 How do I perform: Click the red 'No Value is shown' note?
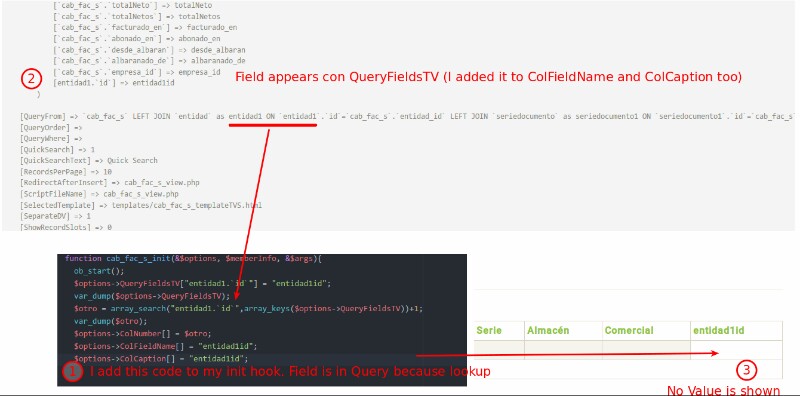click(x=723, y=390)
